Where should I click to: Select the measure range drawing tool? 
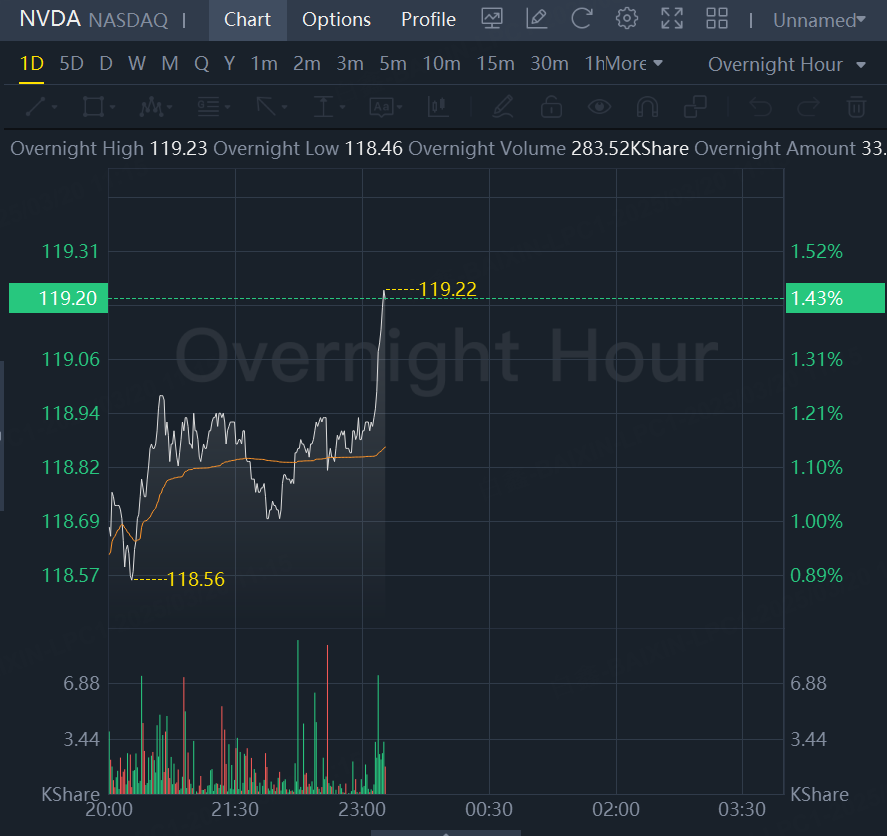324,106
